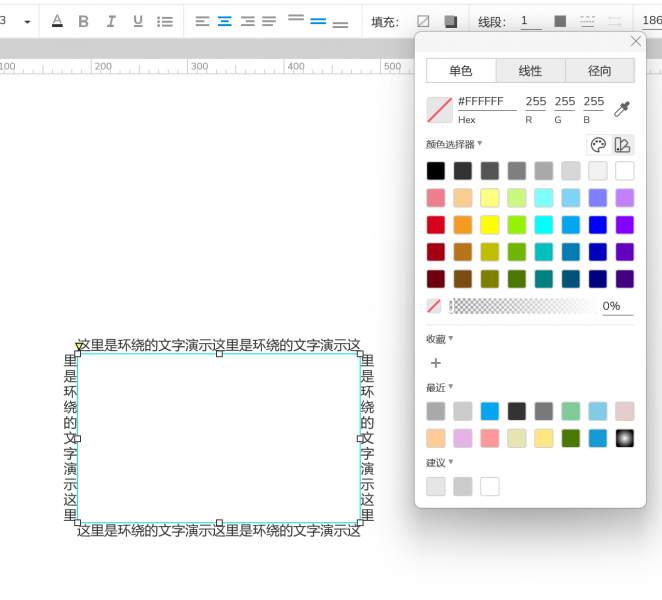Pick the recent light green swatch
The height and width of the screenshot is (600, 662).
pyautogui.click(x=570, y=411)
